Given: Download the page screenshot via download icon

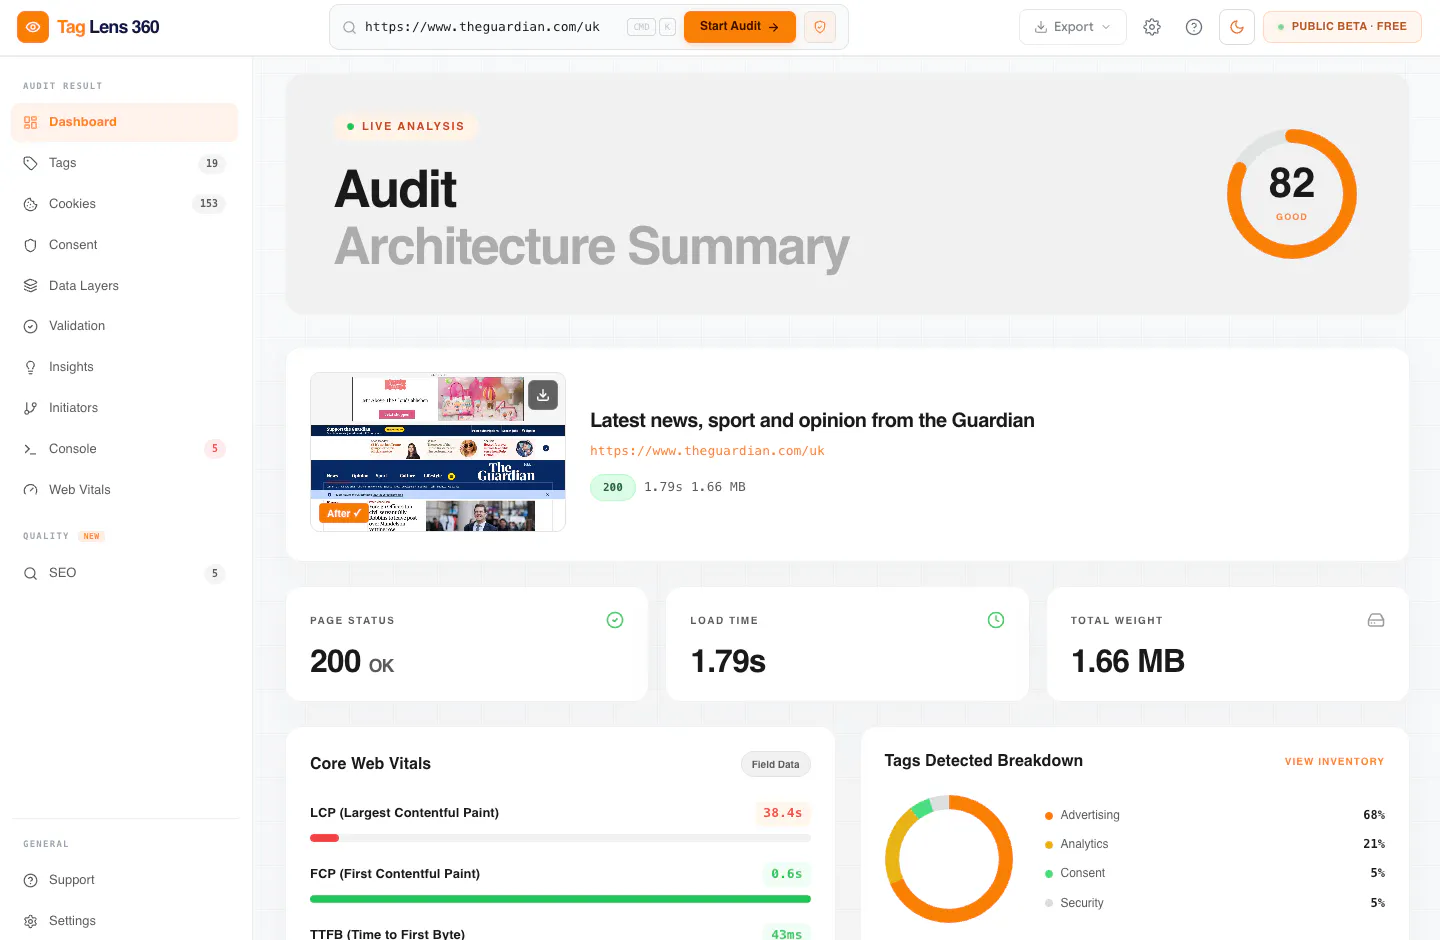Looking at the screenshot, I should pyautogui.click(x=543, y=395).
